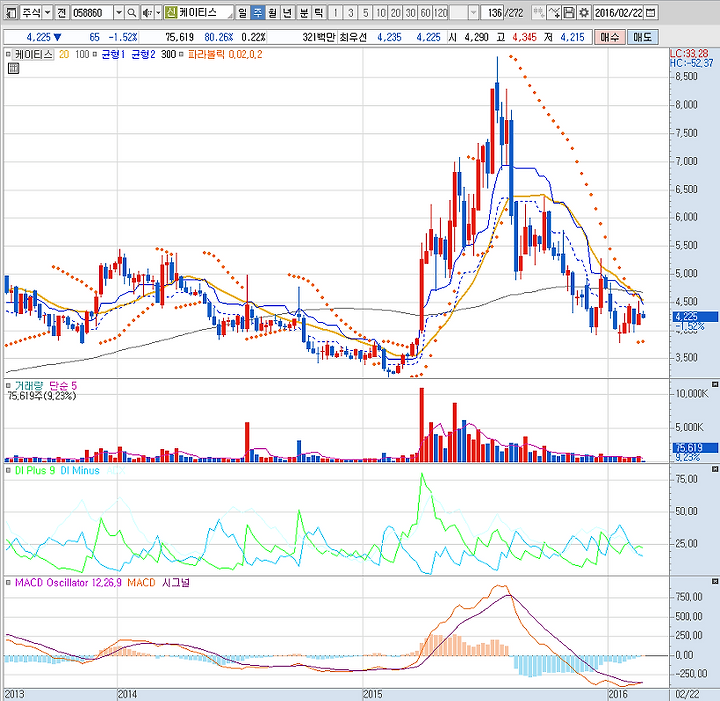720x701 pixels.
Task: Open the custom interval combo box arrow
Action: click(473, 12)
